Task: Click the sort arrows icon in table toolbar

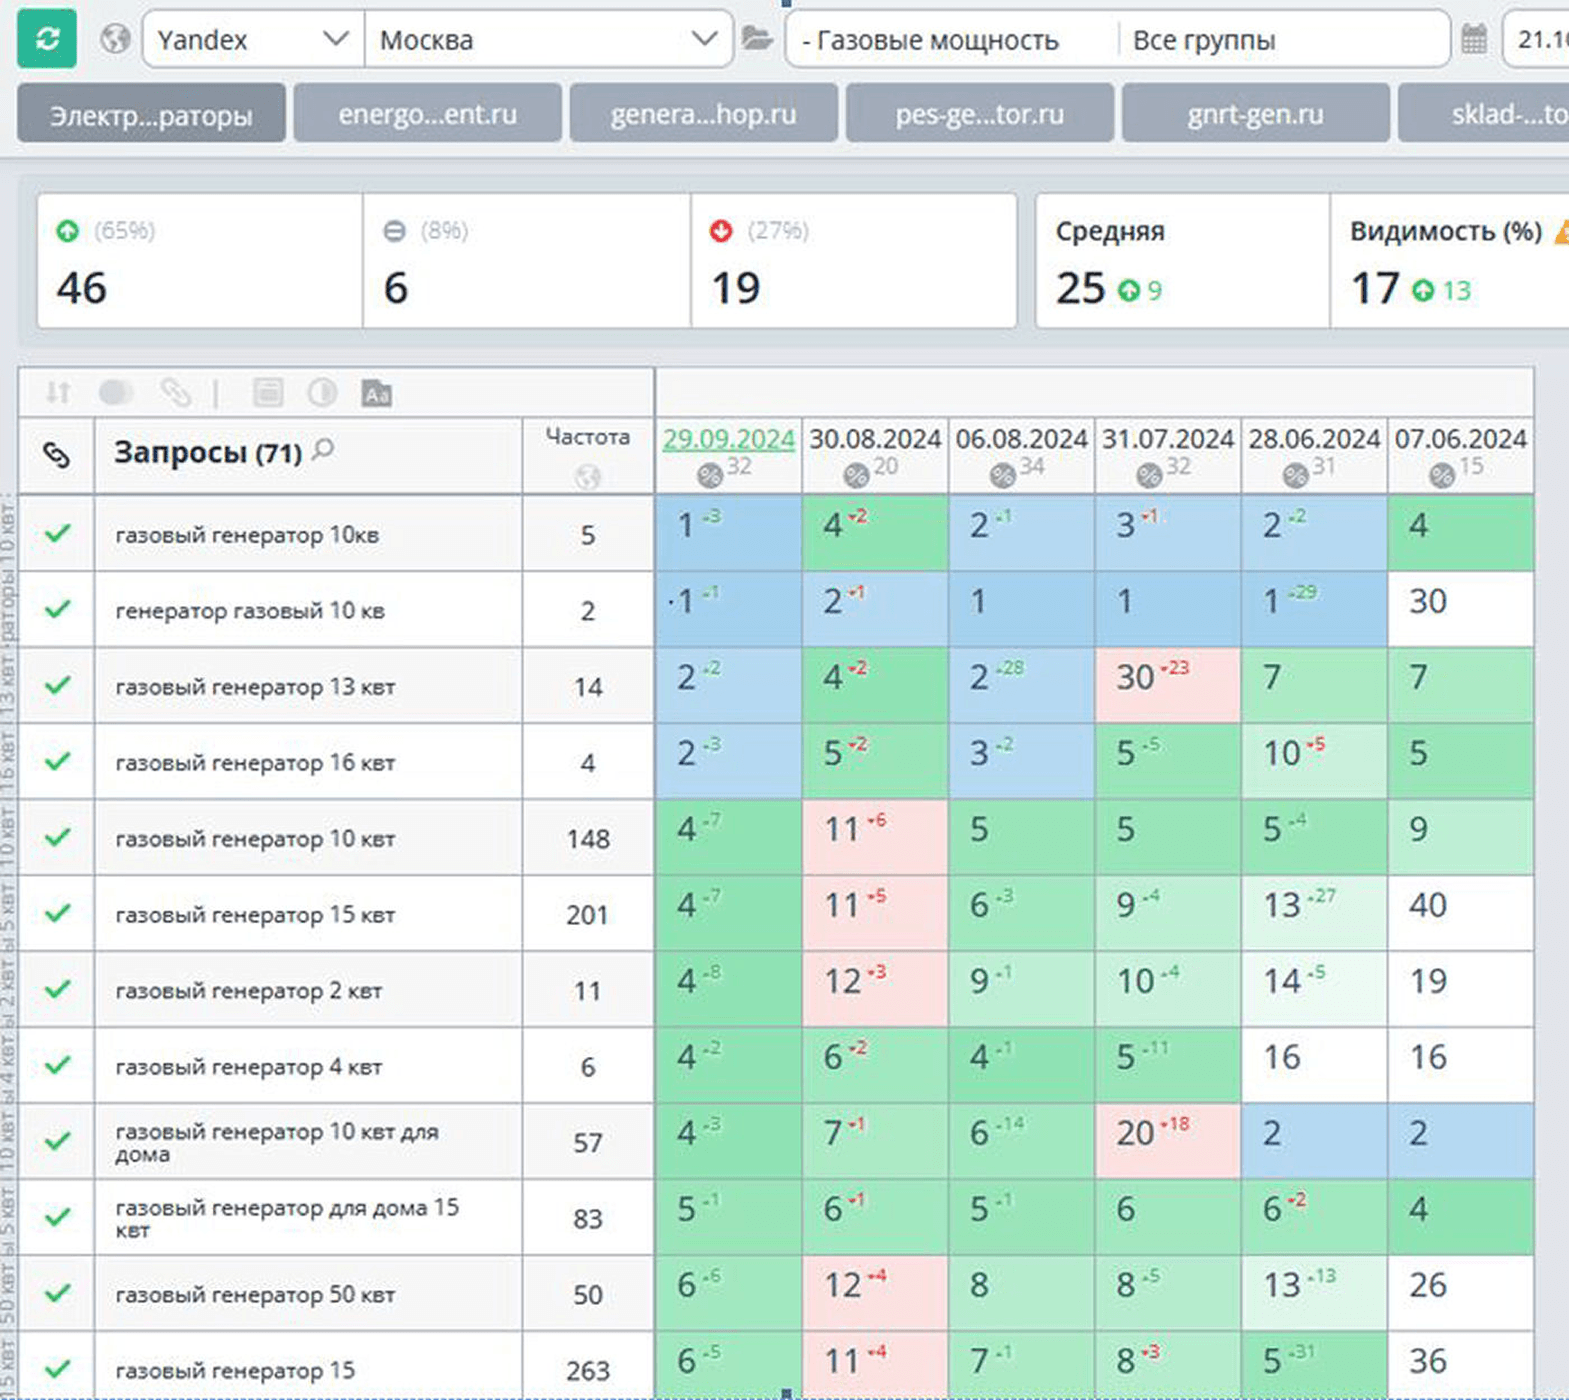Action: (58, 393)
